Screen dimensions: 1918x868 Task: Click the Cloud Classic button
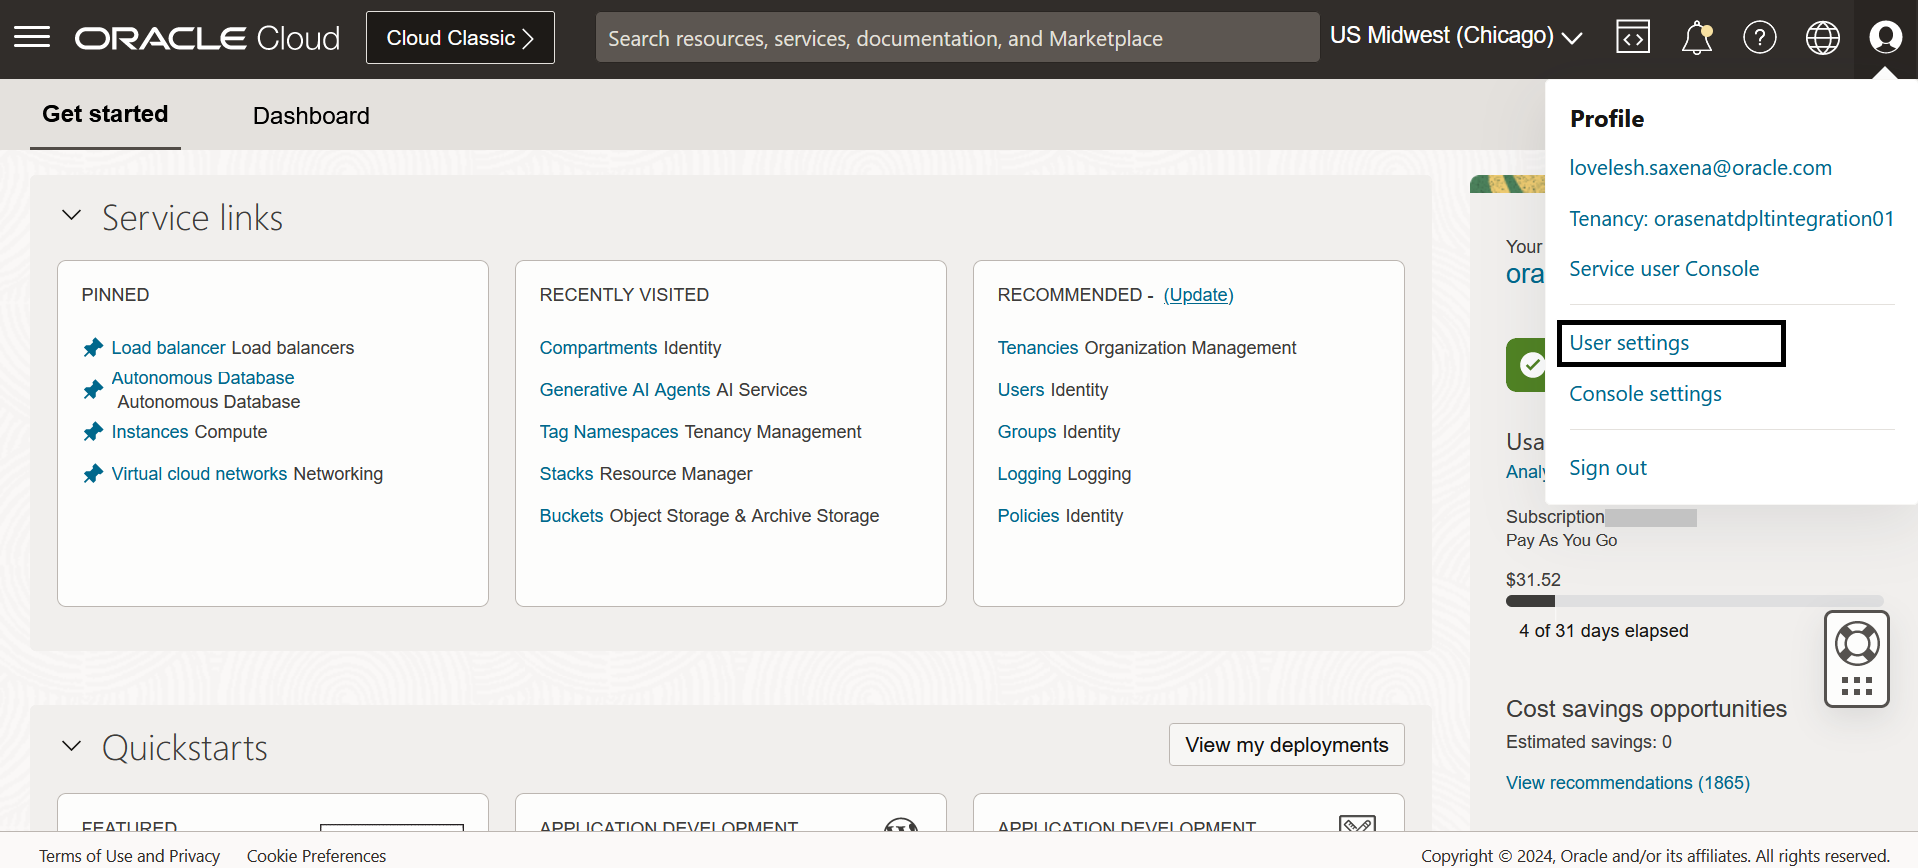(x=460, y=38)
